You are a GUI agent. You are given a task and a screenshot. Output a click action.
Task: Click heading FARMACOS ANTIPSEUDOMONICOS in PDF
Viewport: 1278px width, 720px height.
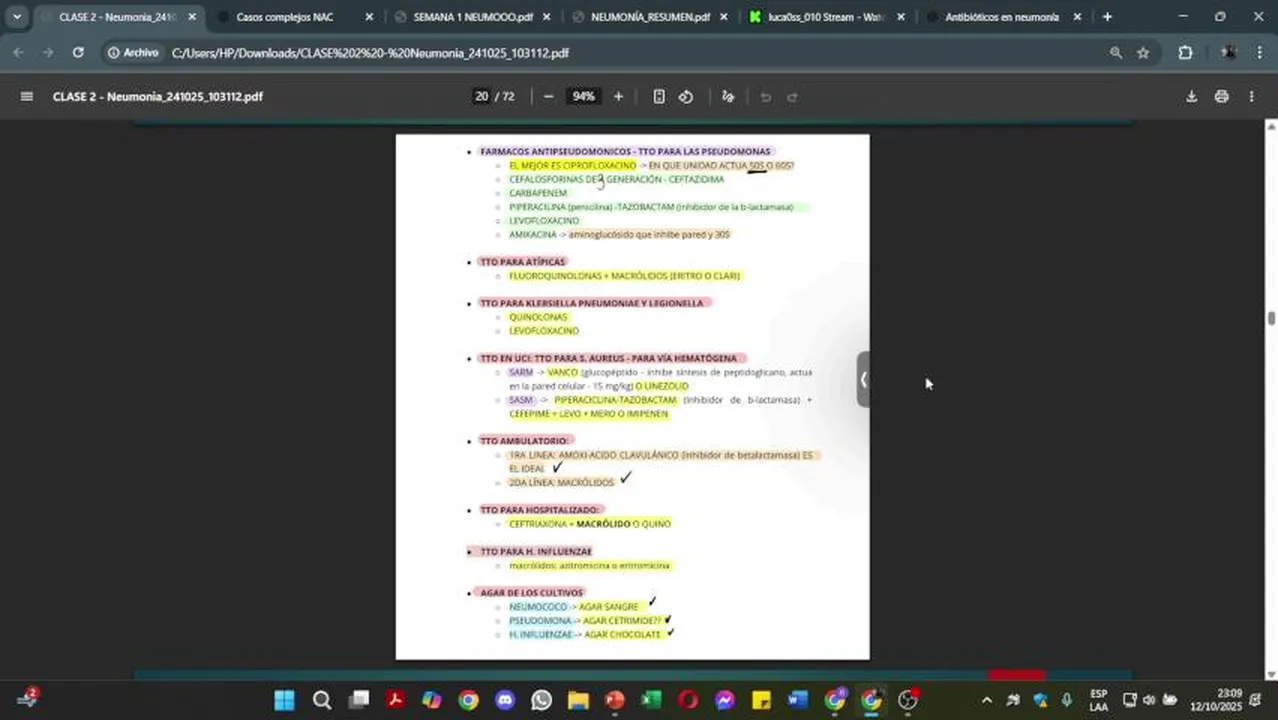(626, 152)
